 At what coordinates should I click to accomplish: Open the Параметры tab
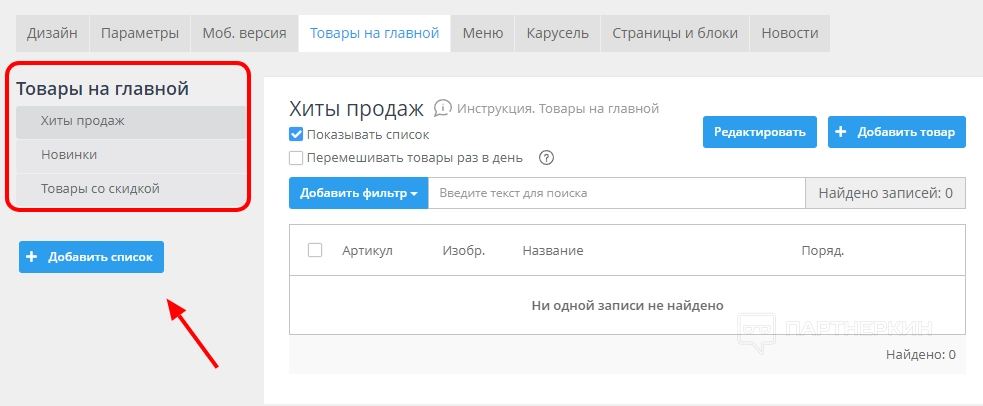click(x=139, y=33)
